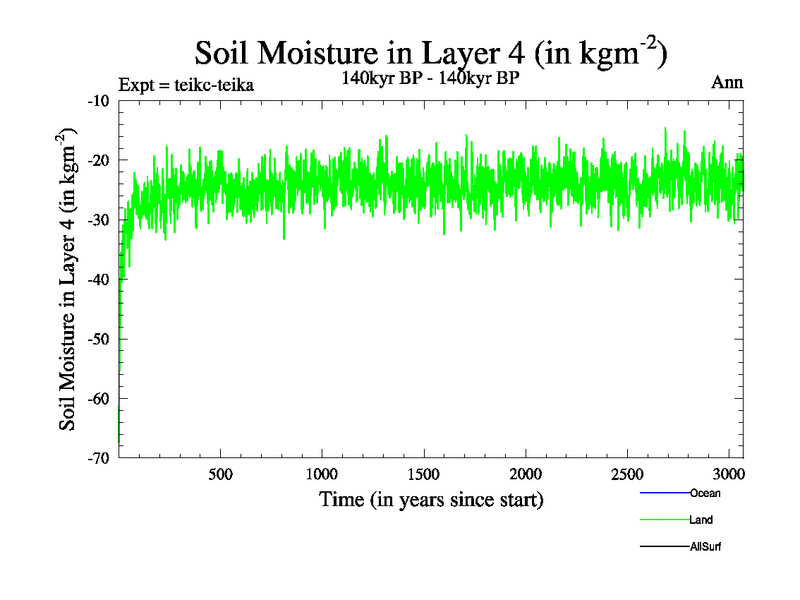Click the green Land legend line
The image size is (800, 600).
coord(664,520)
